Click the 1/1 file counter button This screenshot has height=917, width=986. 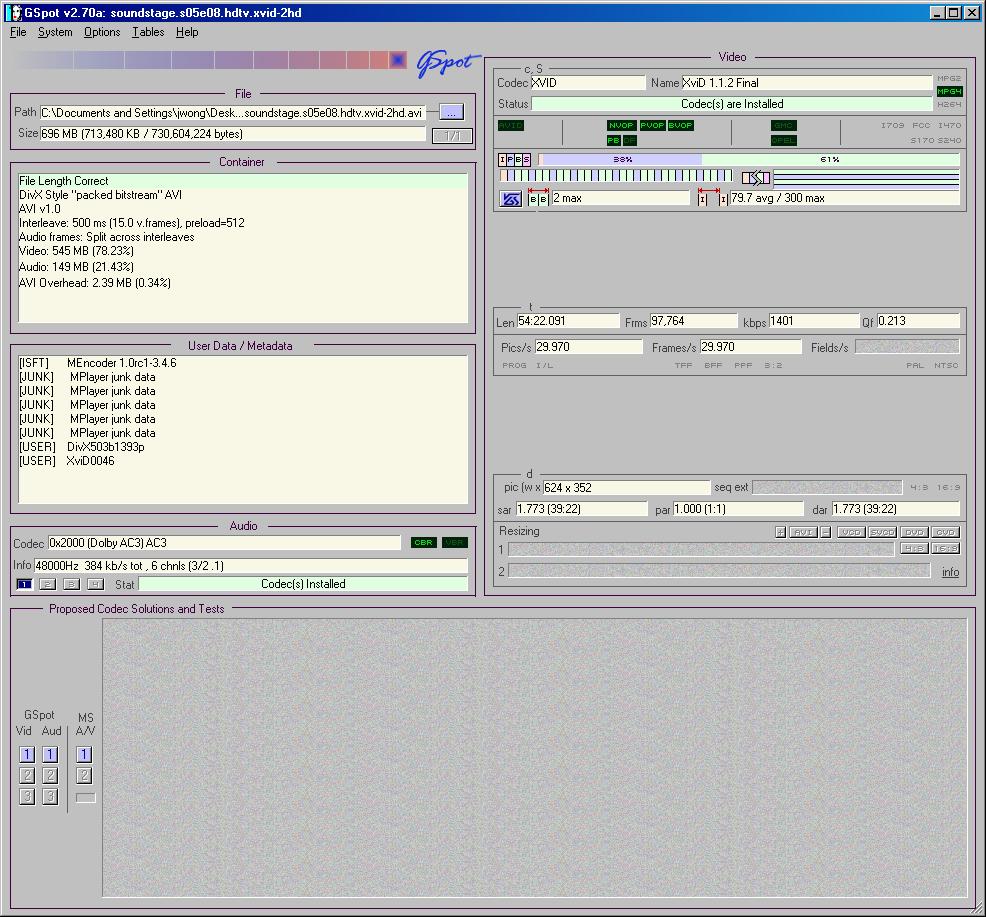click(x=452, y=135)
